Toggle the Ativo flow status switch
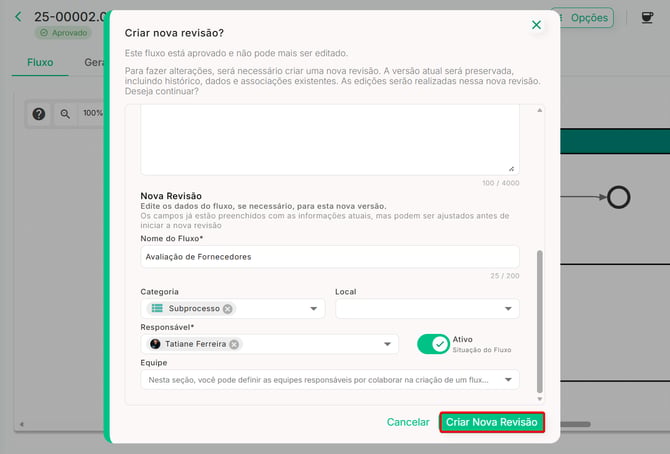Screen dimensions: 670x454 click(x=433, y=344)
